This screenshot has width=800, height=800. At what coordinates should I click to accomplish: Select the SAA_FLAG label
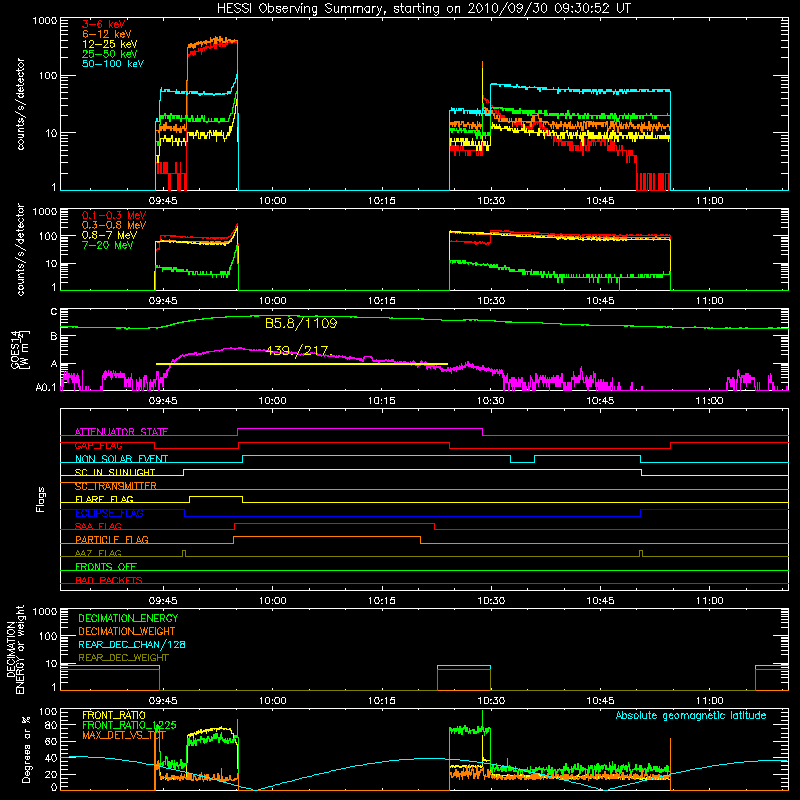(98, 526)
